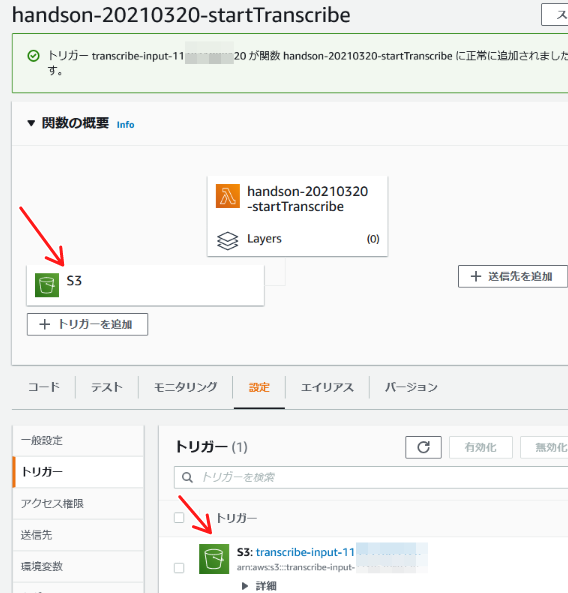Click the S3 bucket icon in the triggers list
Image resolution: width=568 pixels, height=593 pixels.
point(214,559)
